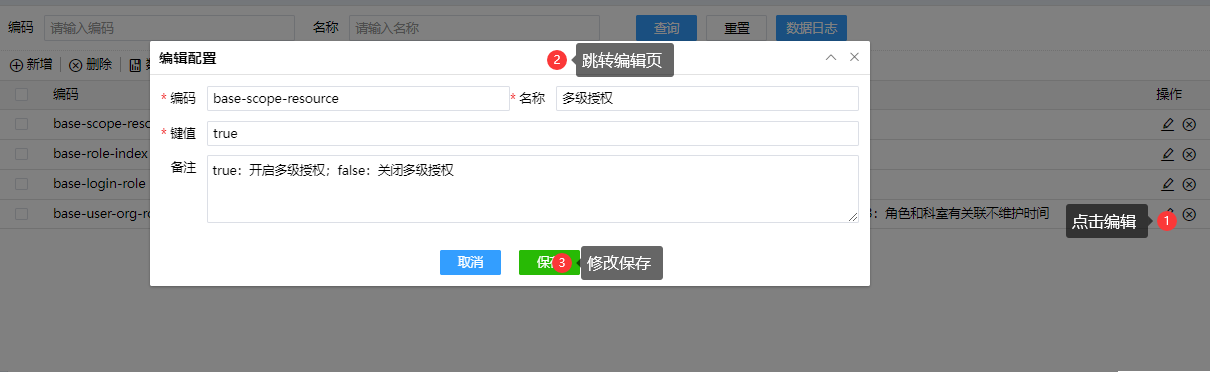Click the dialog 编码 field base-scope-resource
The height and width of the screenshot is (373, 1210).
point(358,98)
